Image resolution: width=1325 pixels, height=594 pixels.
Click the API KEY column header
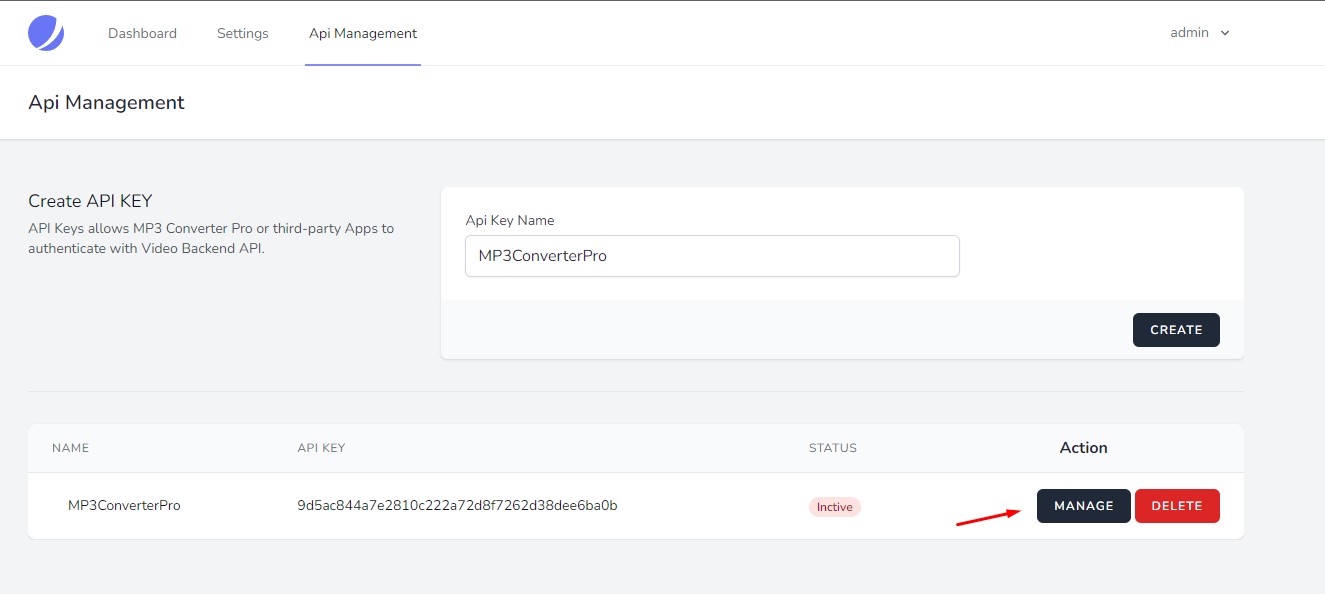click(321, 448)
